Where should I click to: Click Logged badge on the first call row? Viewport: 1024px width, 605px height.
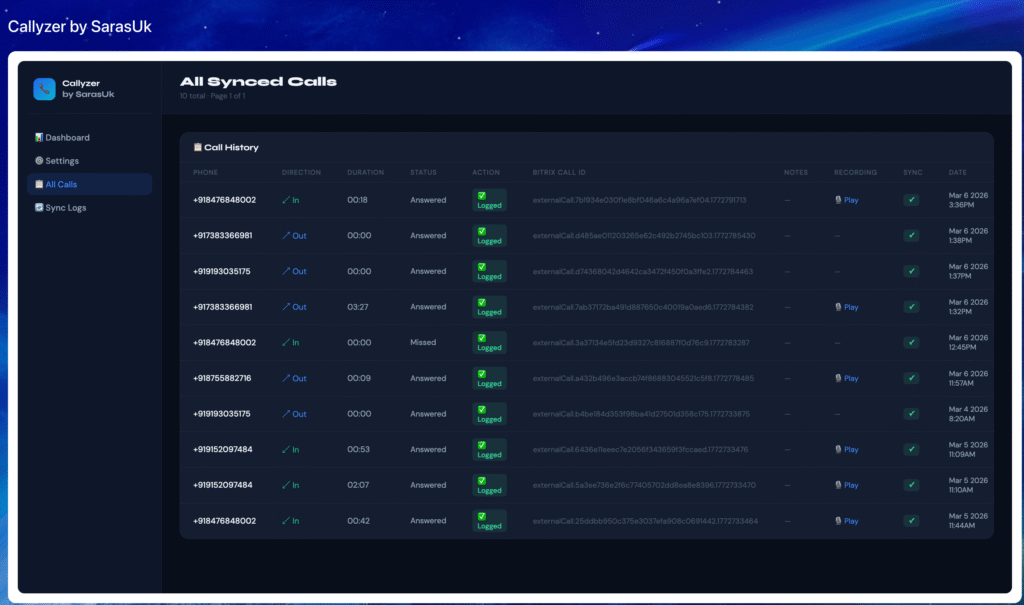(x=489, y=200)
